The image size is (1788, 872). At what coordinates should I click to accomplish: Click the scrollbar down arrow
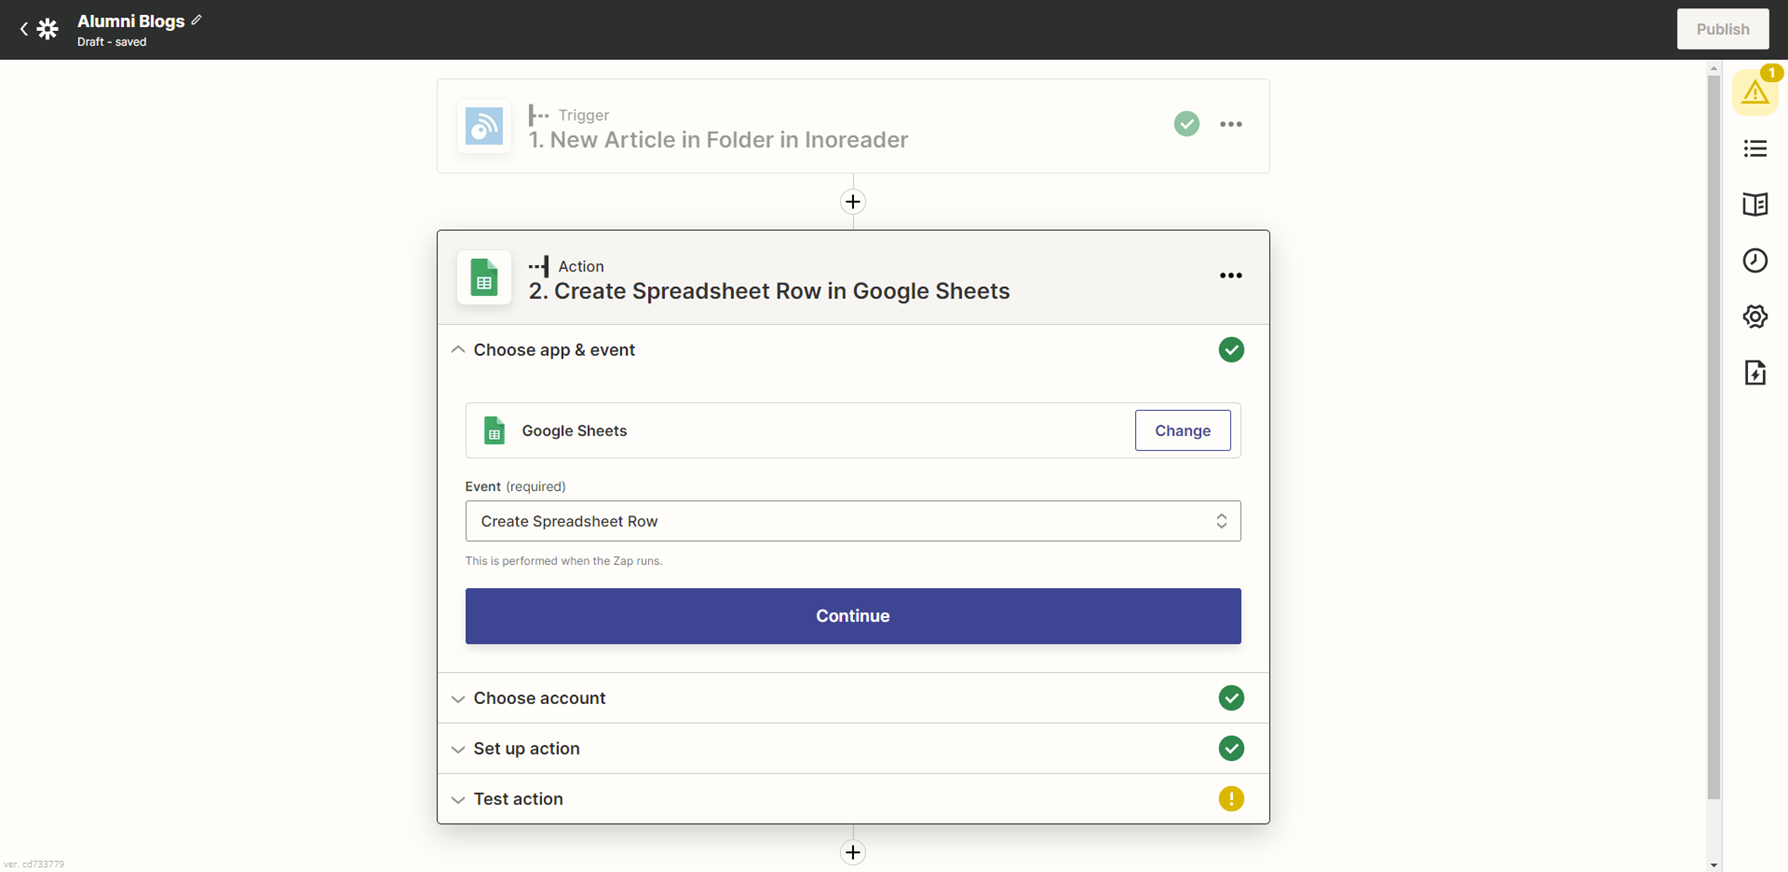[1714, 865]
